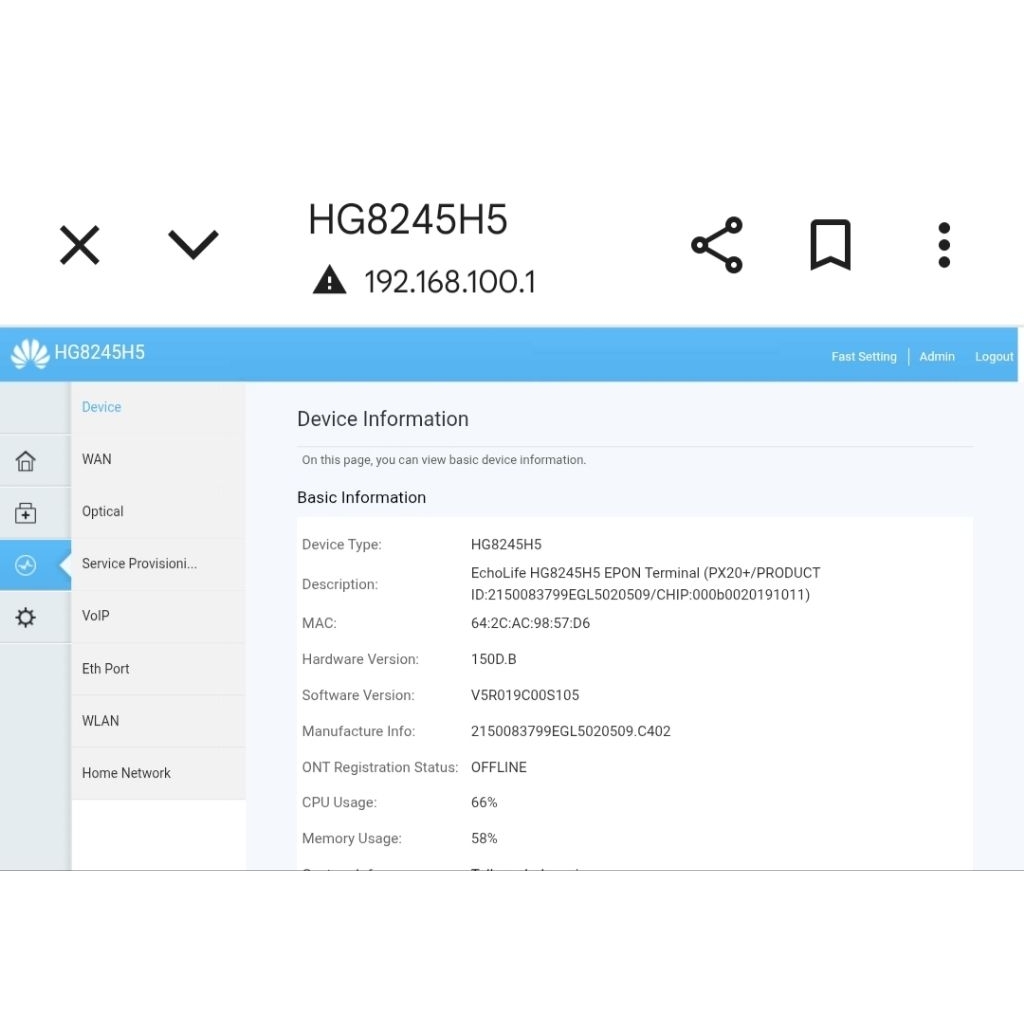Image resolution: width=1024 pixels, height=1024 pixels.
Task: Open Service Provisioning menu item
Action: (x=139, y=563)
